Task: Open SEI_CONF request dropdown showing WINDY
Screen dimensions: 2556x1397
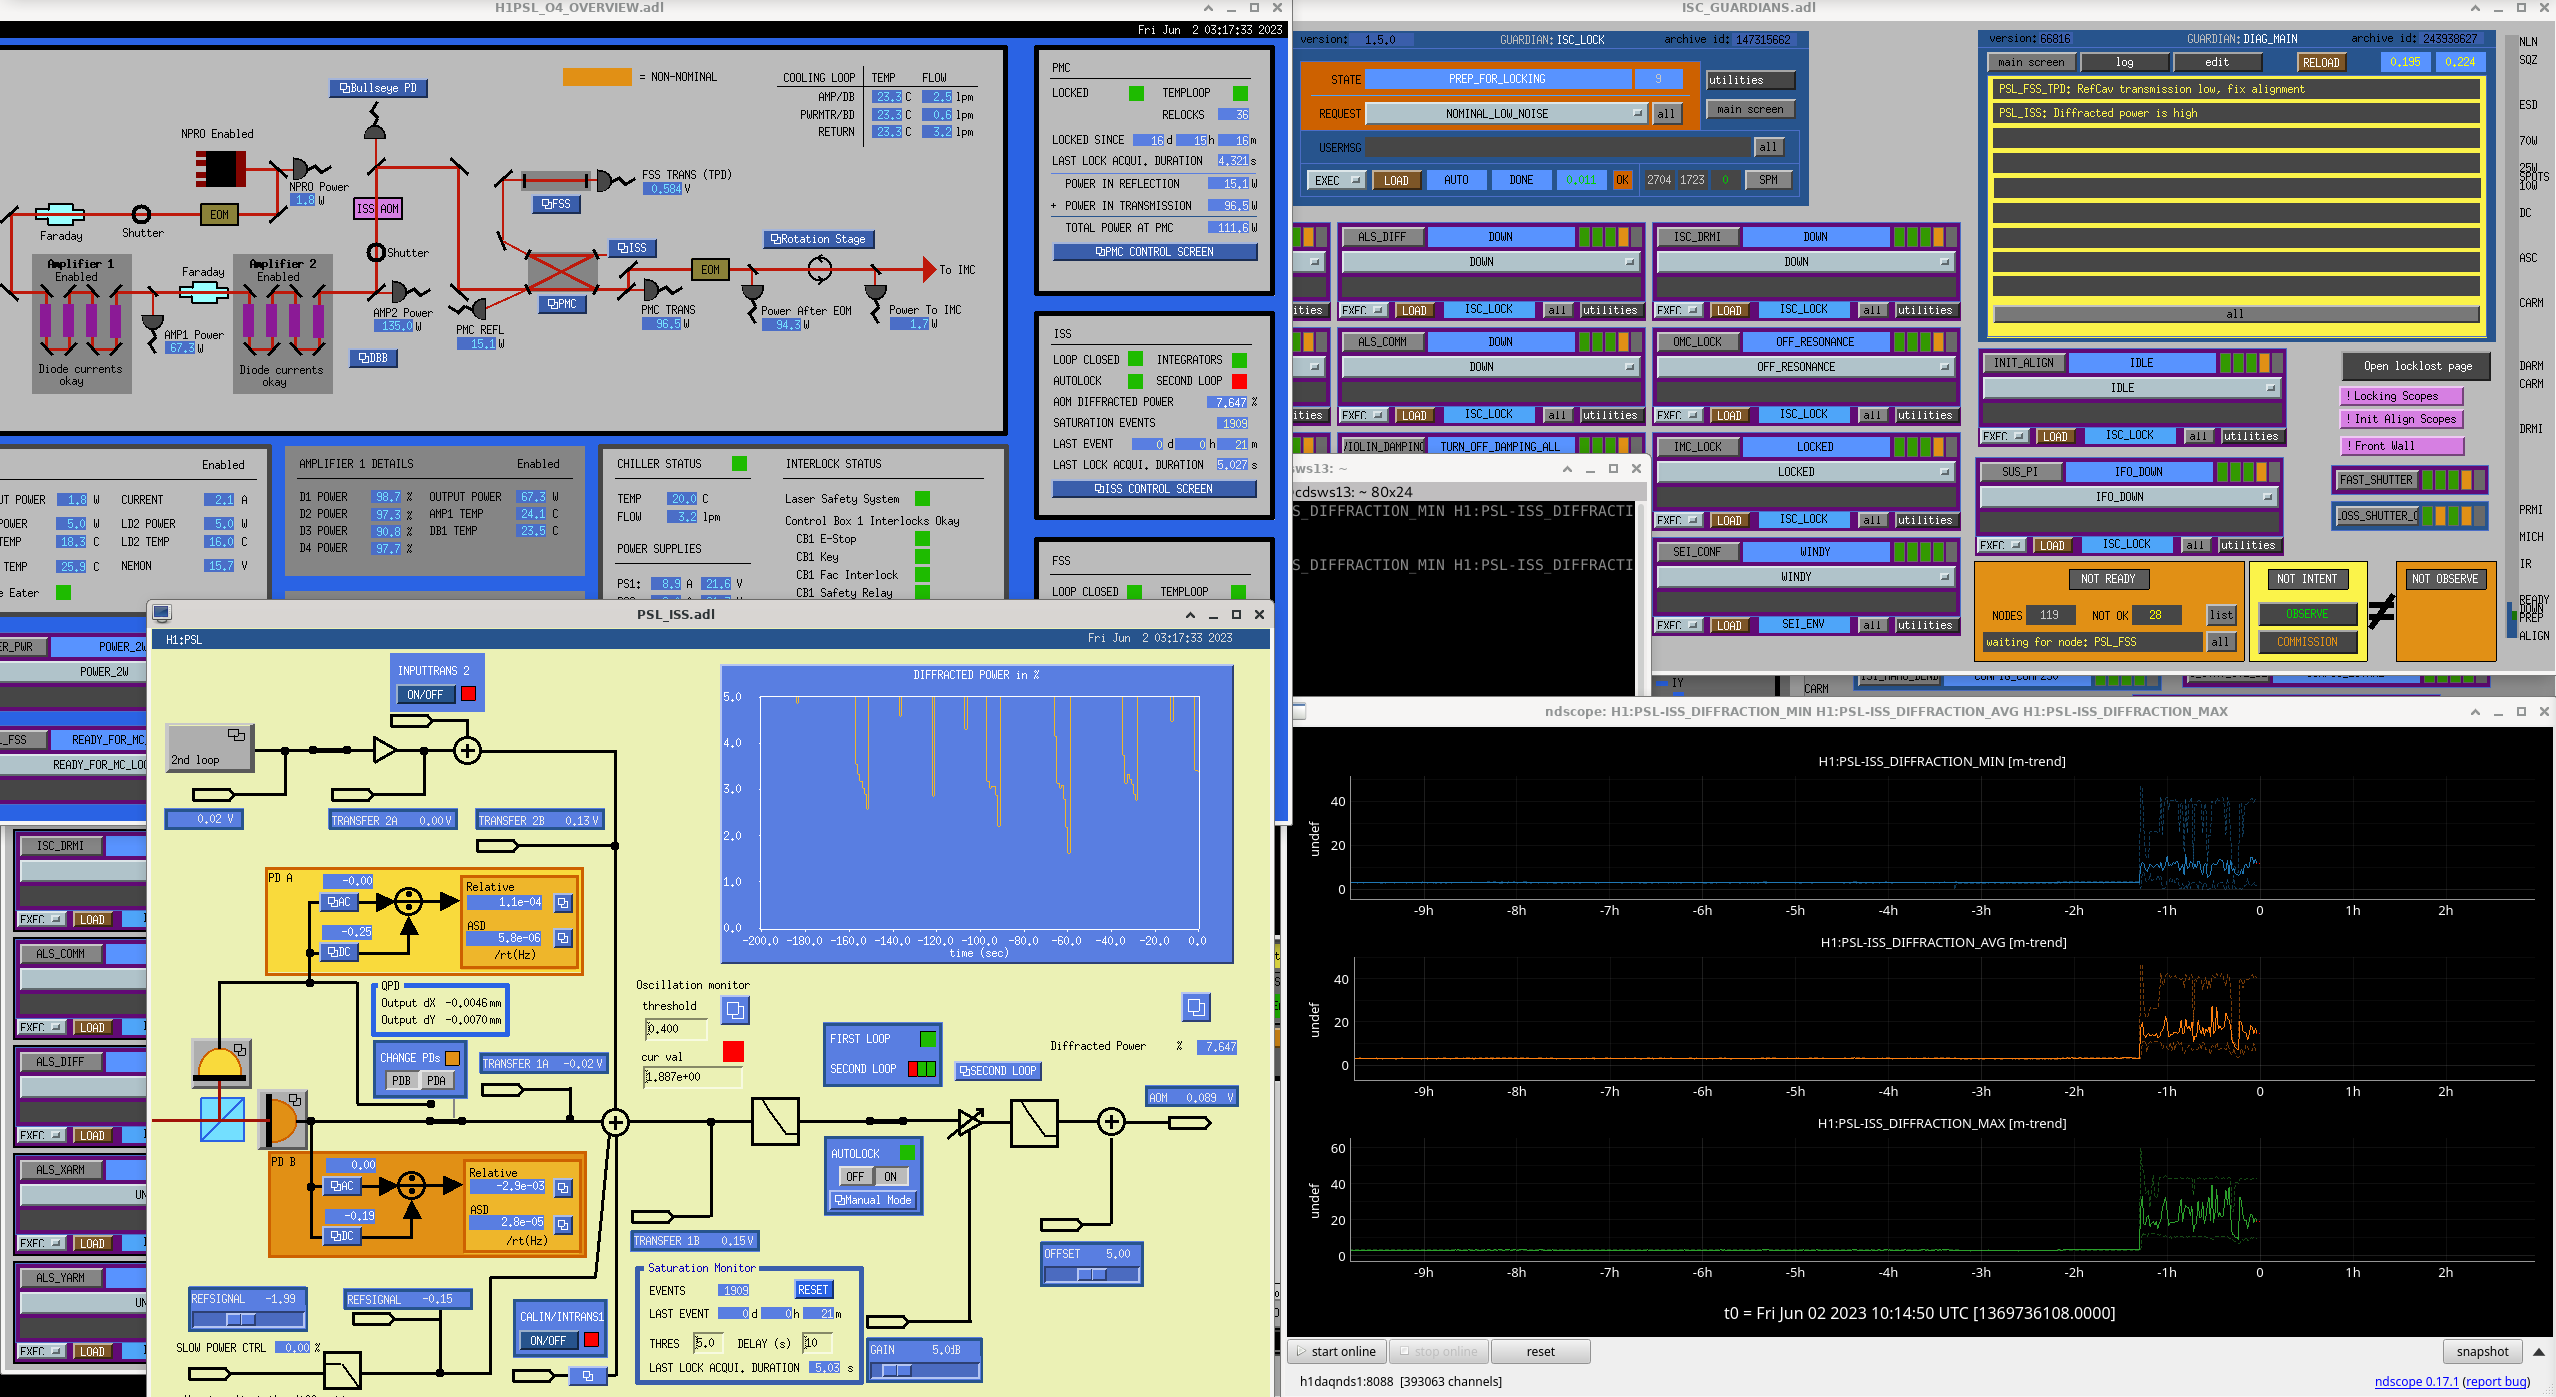Action: click(x=1806, y=577)
